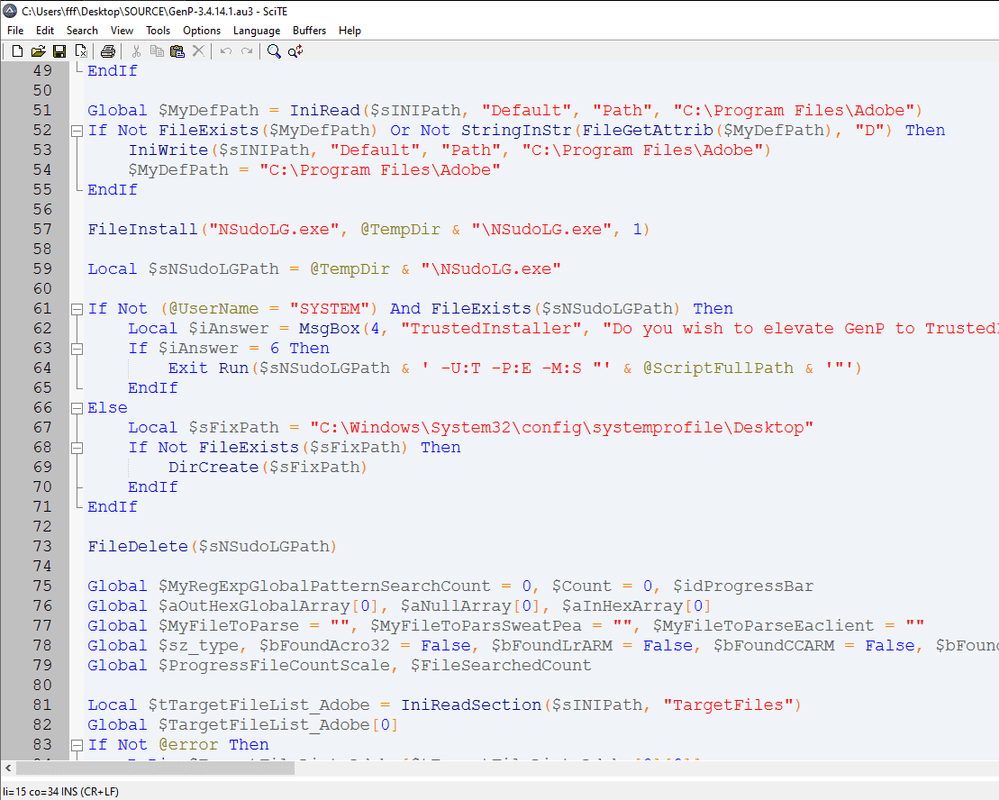Click the Paste clipboard icon
This screenshot has height=800, width=999.
coord(177,51)
